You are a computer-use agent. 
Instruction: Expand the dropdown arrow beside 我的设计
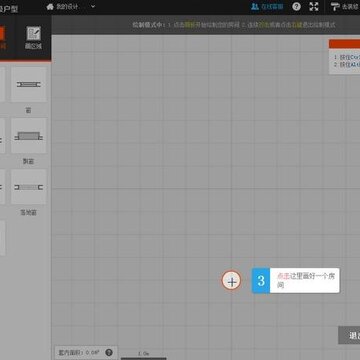point(93,6)
